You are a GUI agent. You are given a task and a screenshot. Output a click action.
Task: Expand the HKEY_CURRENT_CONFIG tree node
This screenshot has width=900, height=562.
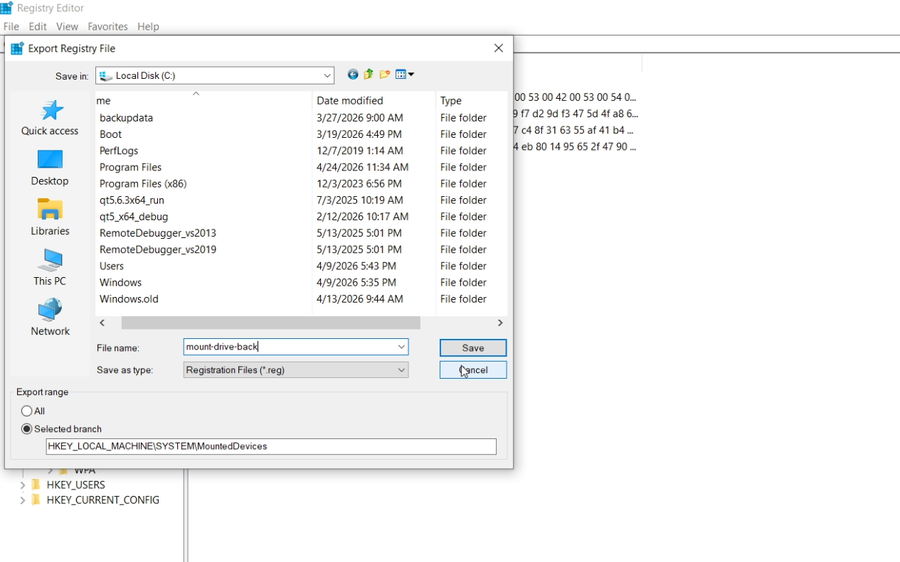22,500
